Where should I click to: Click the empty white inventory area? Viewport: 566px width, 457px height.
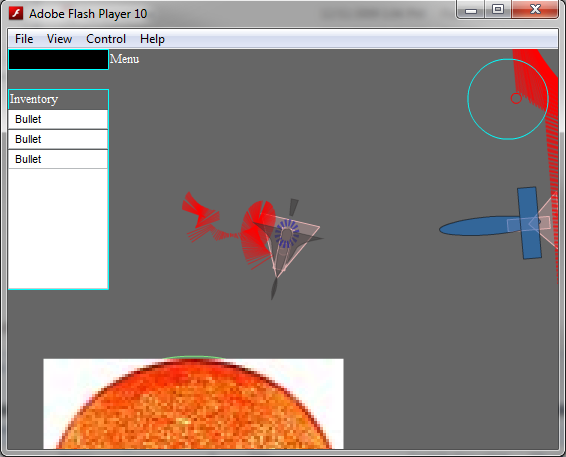58,228
